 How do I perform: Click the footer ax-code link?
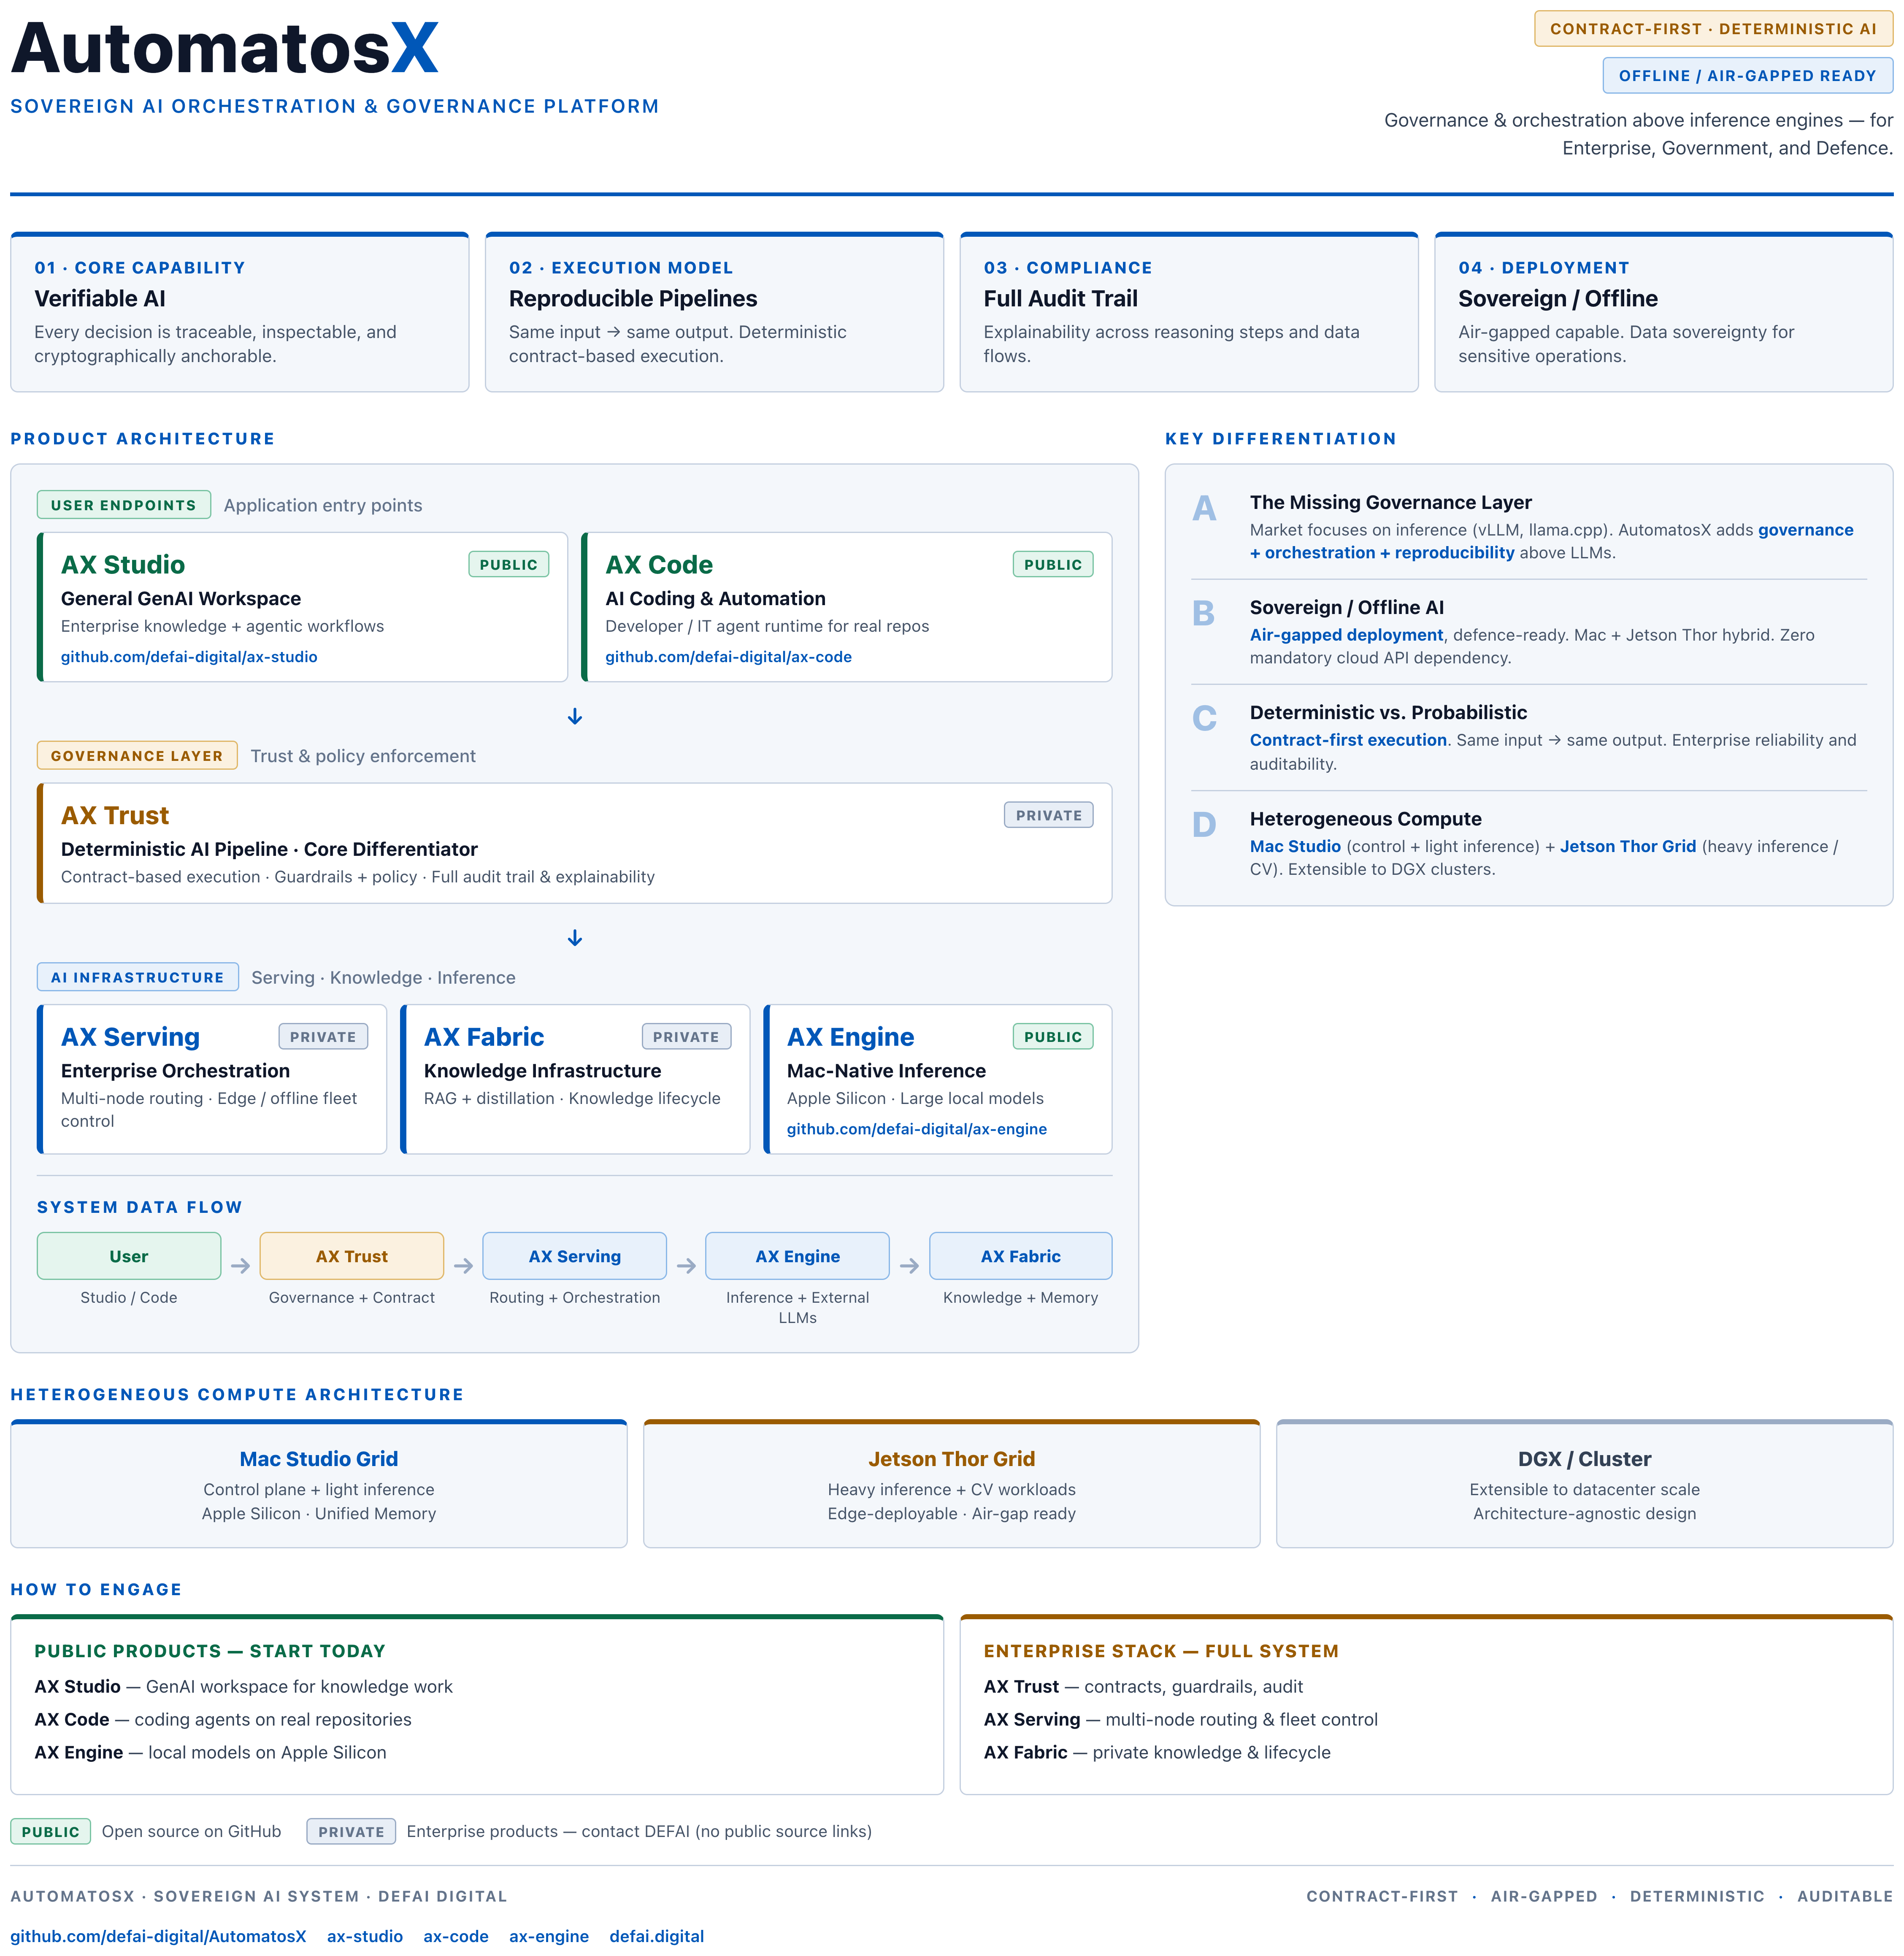(x=456, y=1936)
